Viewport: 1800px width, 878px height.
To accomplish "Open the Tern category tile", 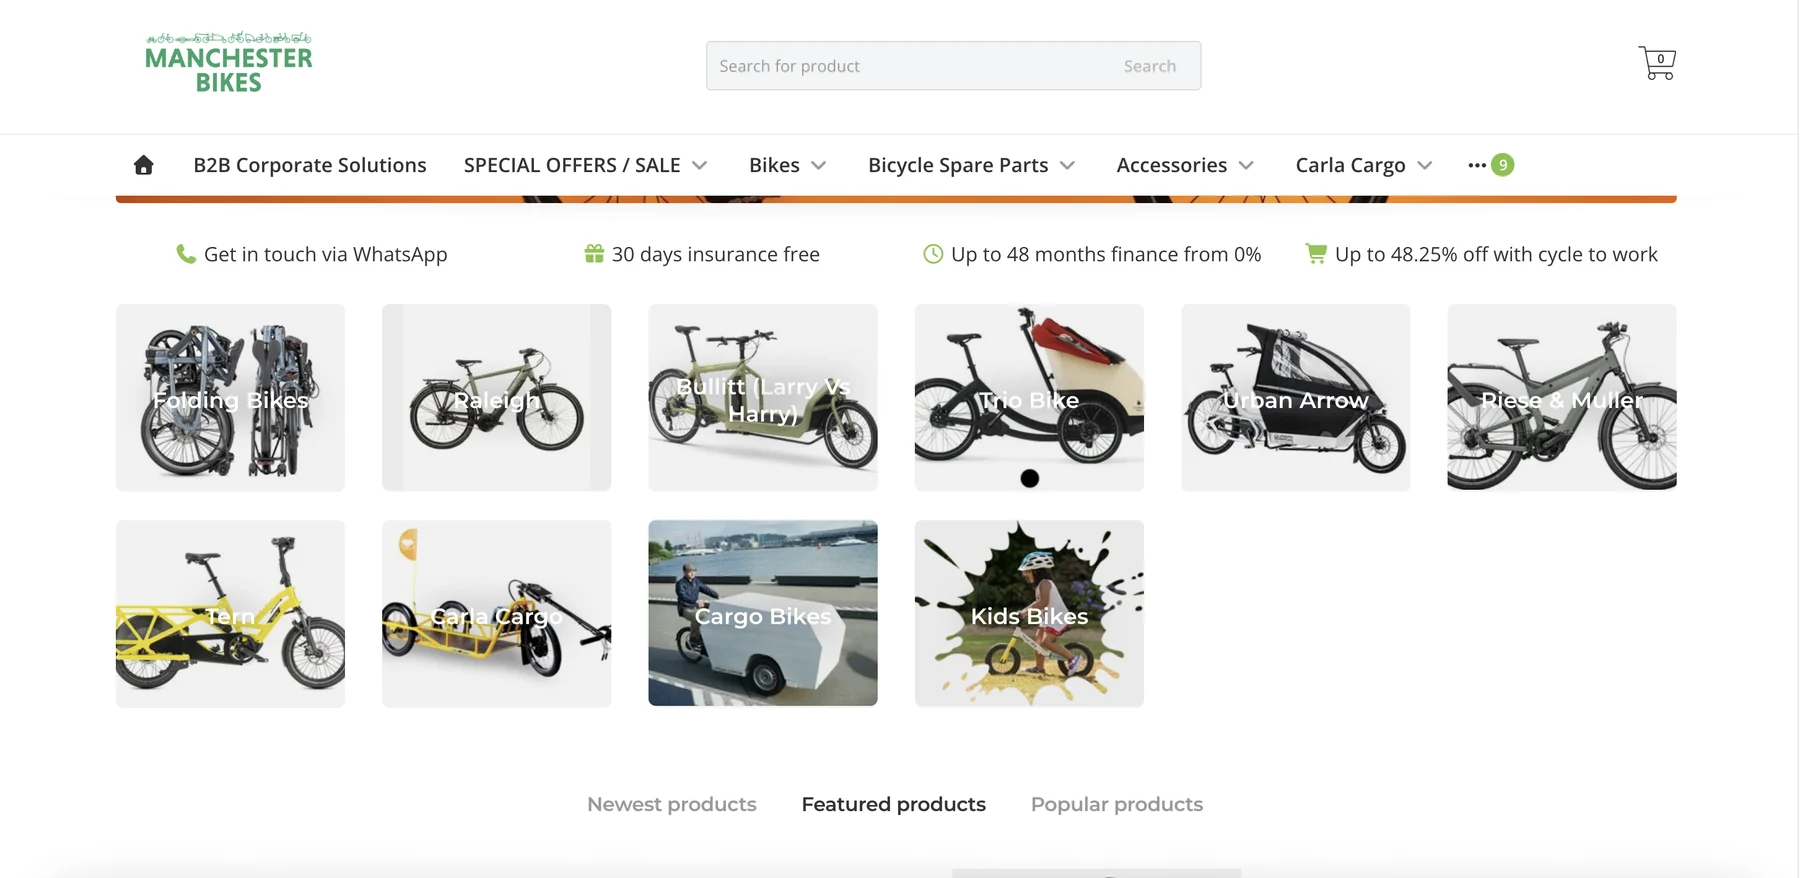I will pyautogui.click(x=230, y=614).
